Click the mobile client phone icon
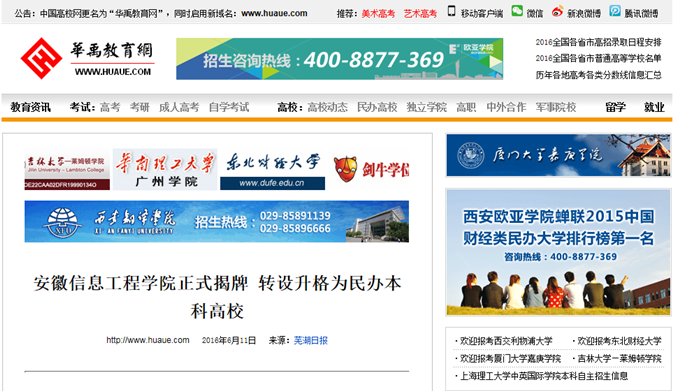 coord(451,11)
